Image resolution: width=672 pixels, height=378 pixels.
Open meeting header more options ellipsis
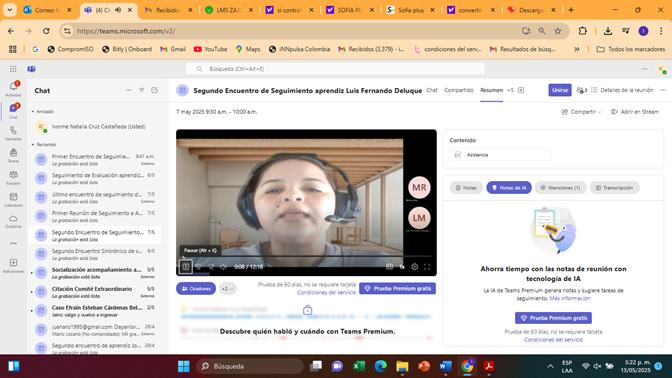[x=663, y=90]
